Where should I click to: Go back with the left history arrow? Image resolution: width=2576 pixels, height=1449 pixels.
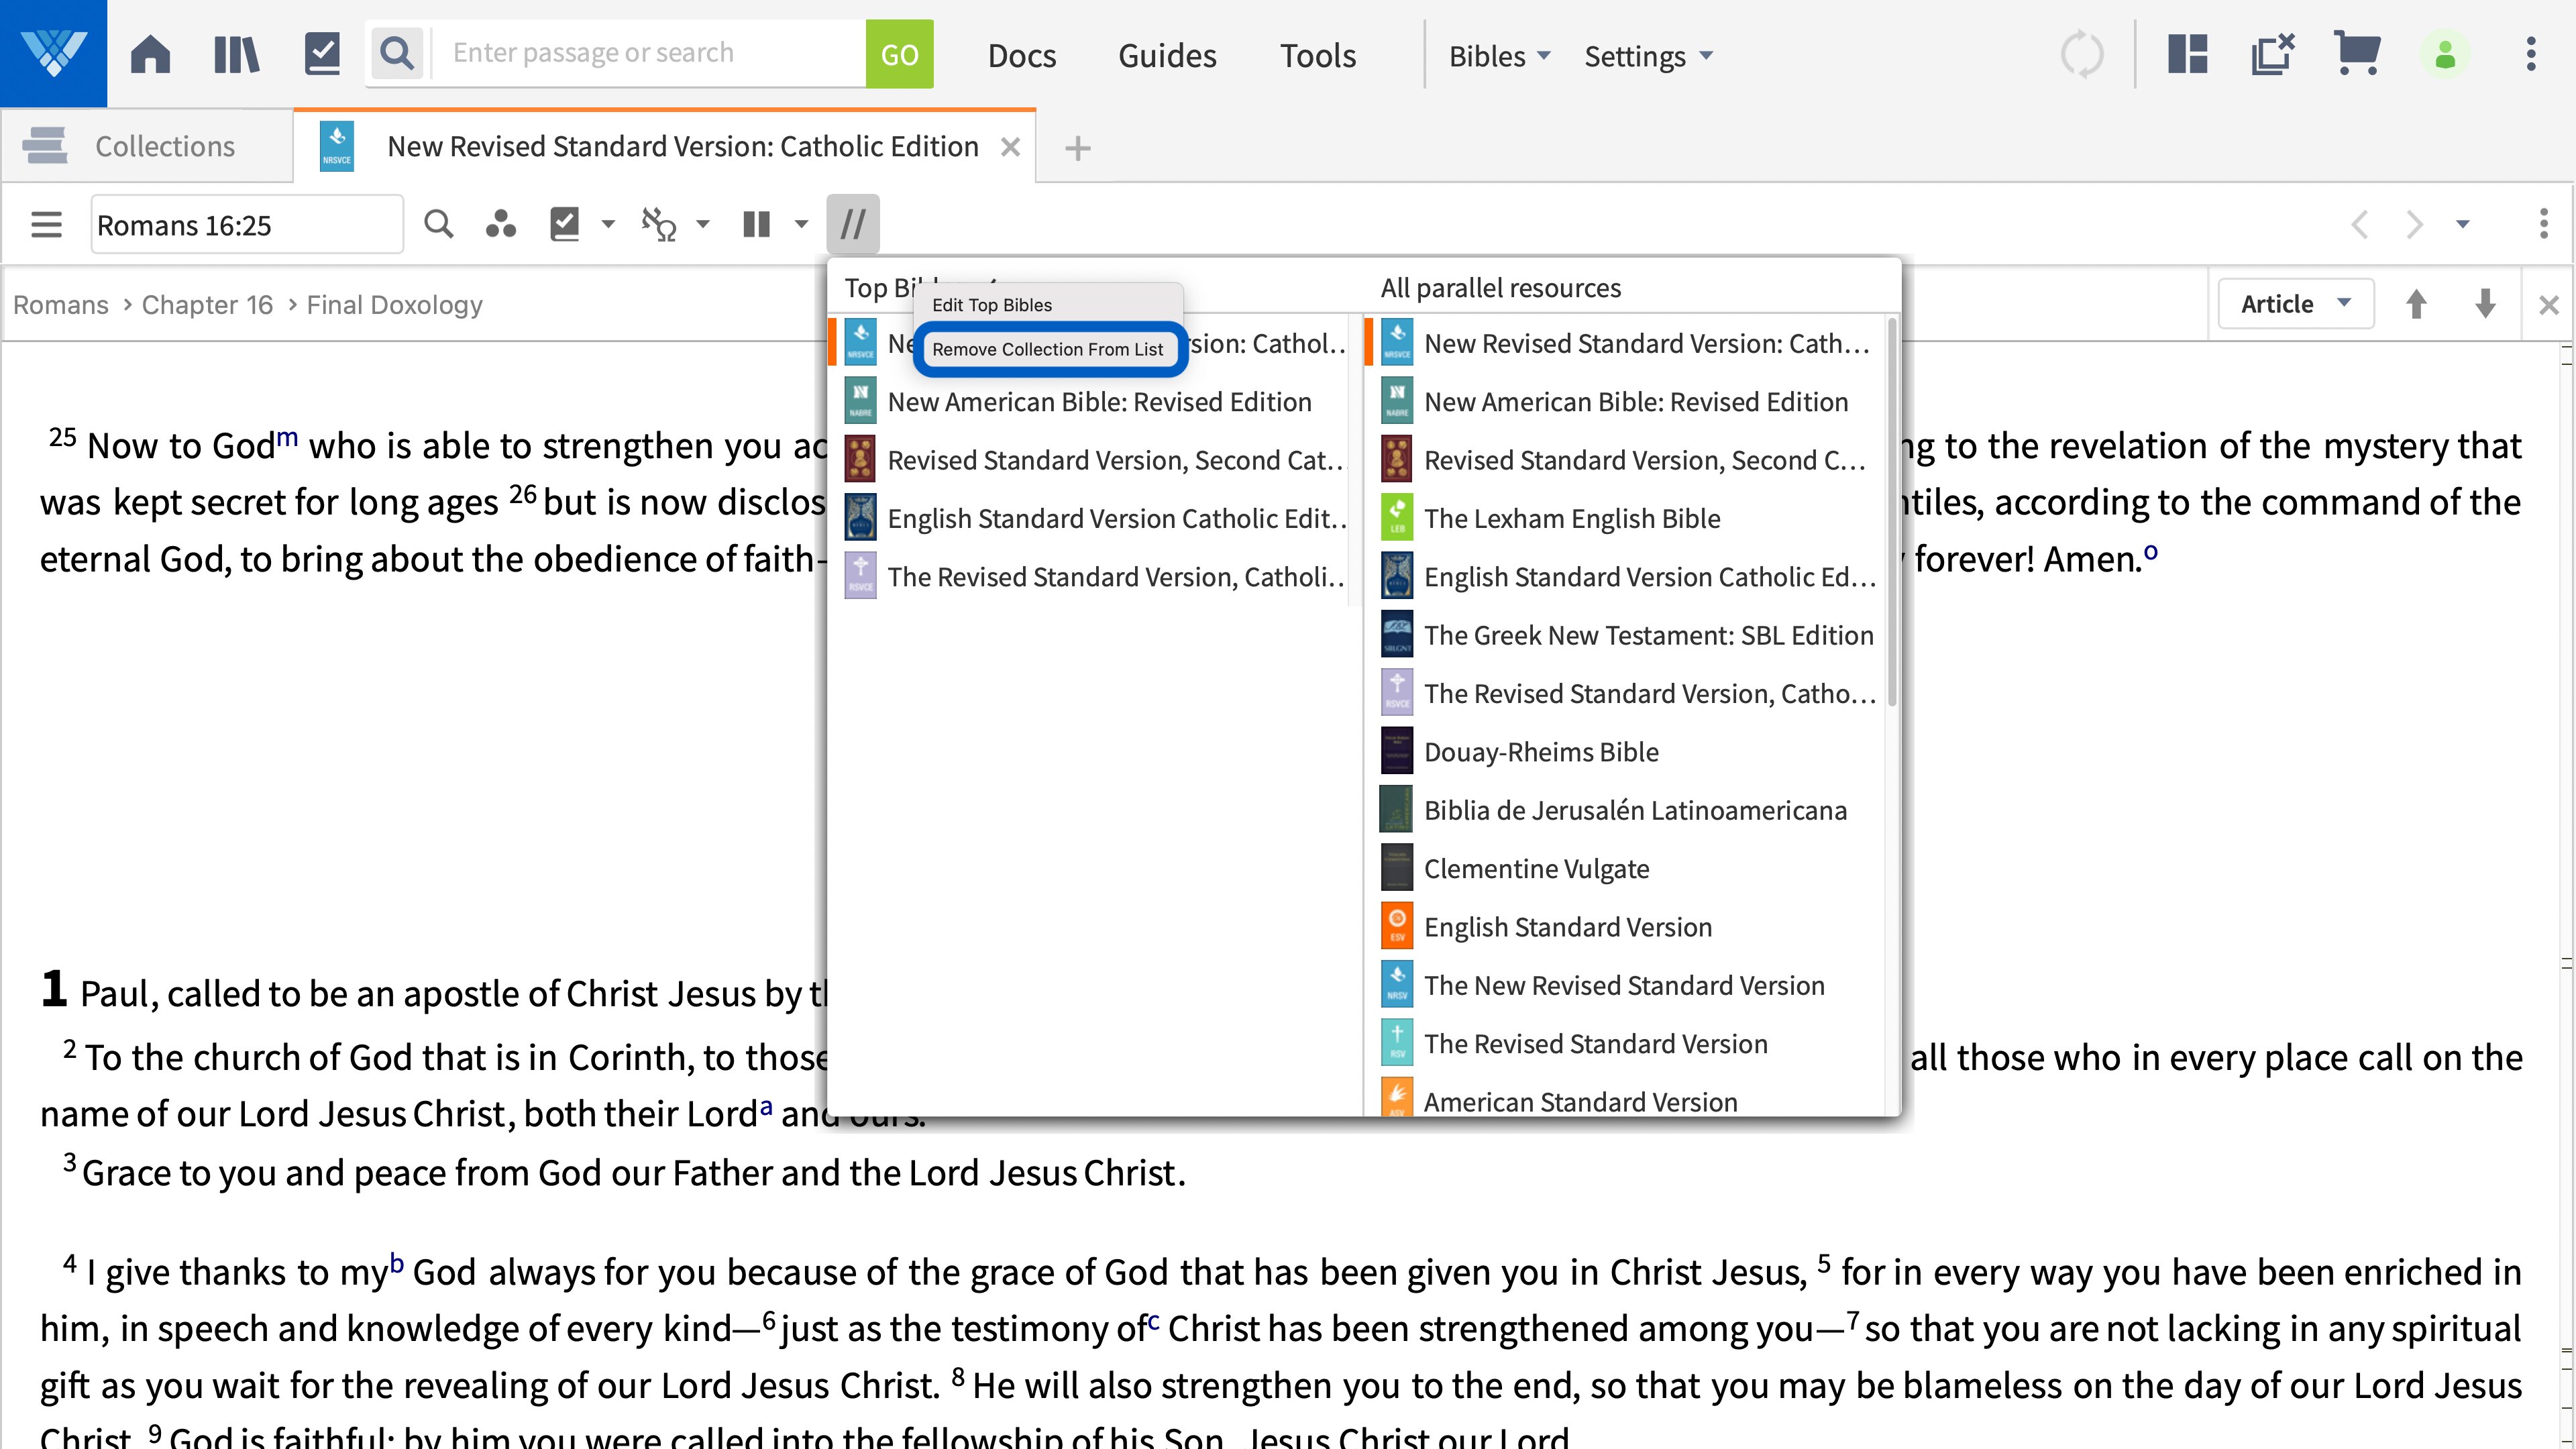(x=2360, y=224)
